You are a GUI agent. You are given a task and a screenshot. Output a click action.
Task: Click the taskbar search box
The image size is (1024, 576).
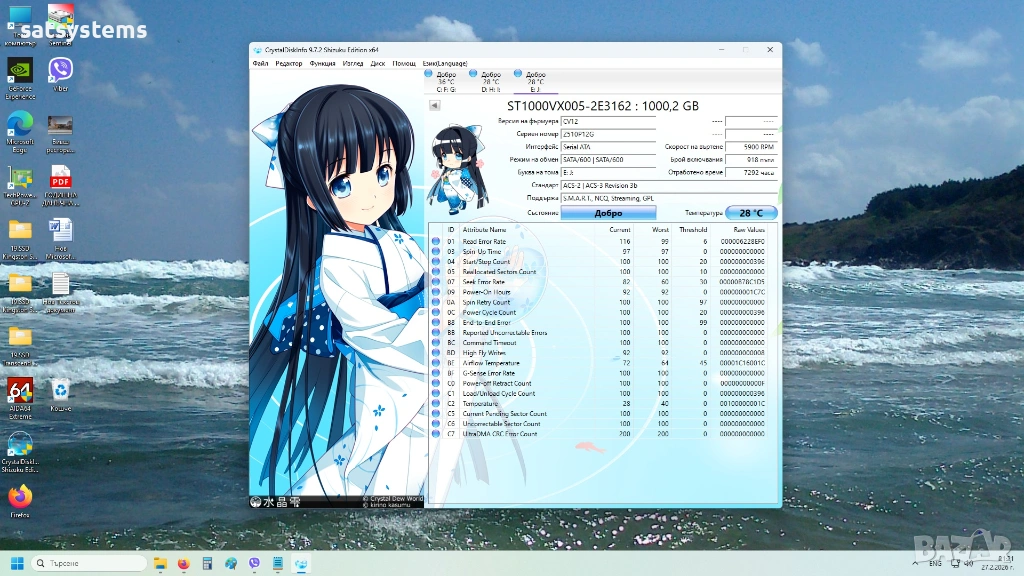[90, 564]
